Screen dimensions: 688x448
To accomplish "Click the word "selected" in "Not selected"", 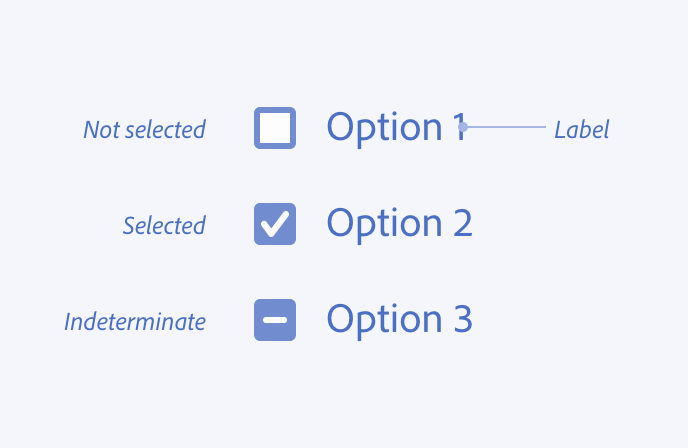I will pyautogui.click(x=164, y=130).
